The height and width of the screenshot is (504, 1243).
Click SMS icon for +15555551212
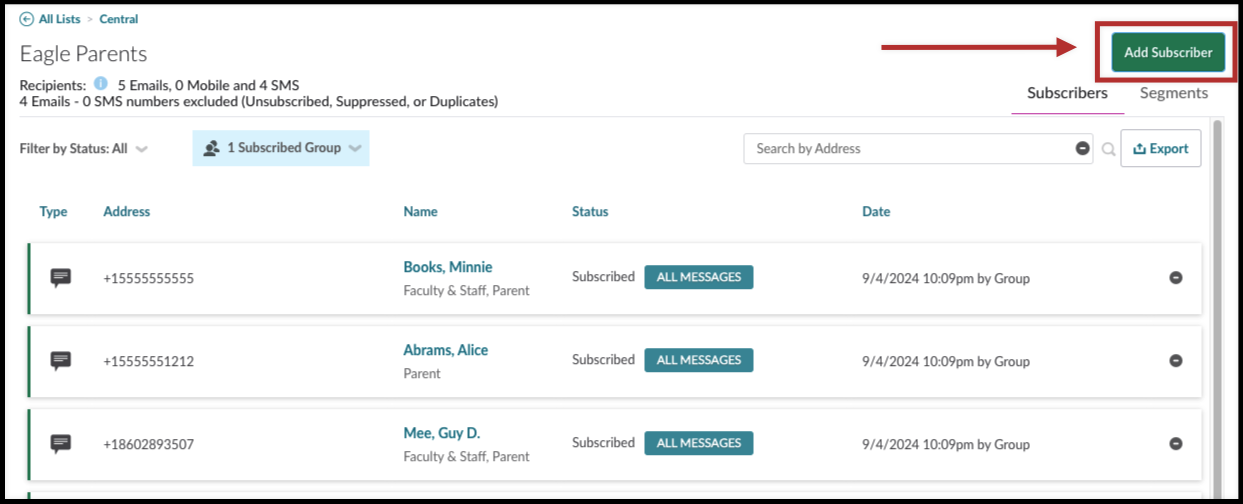click(x=61, y=361)
